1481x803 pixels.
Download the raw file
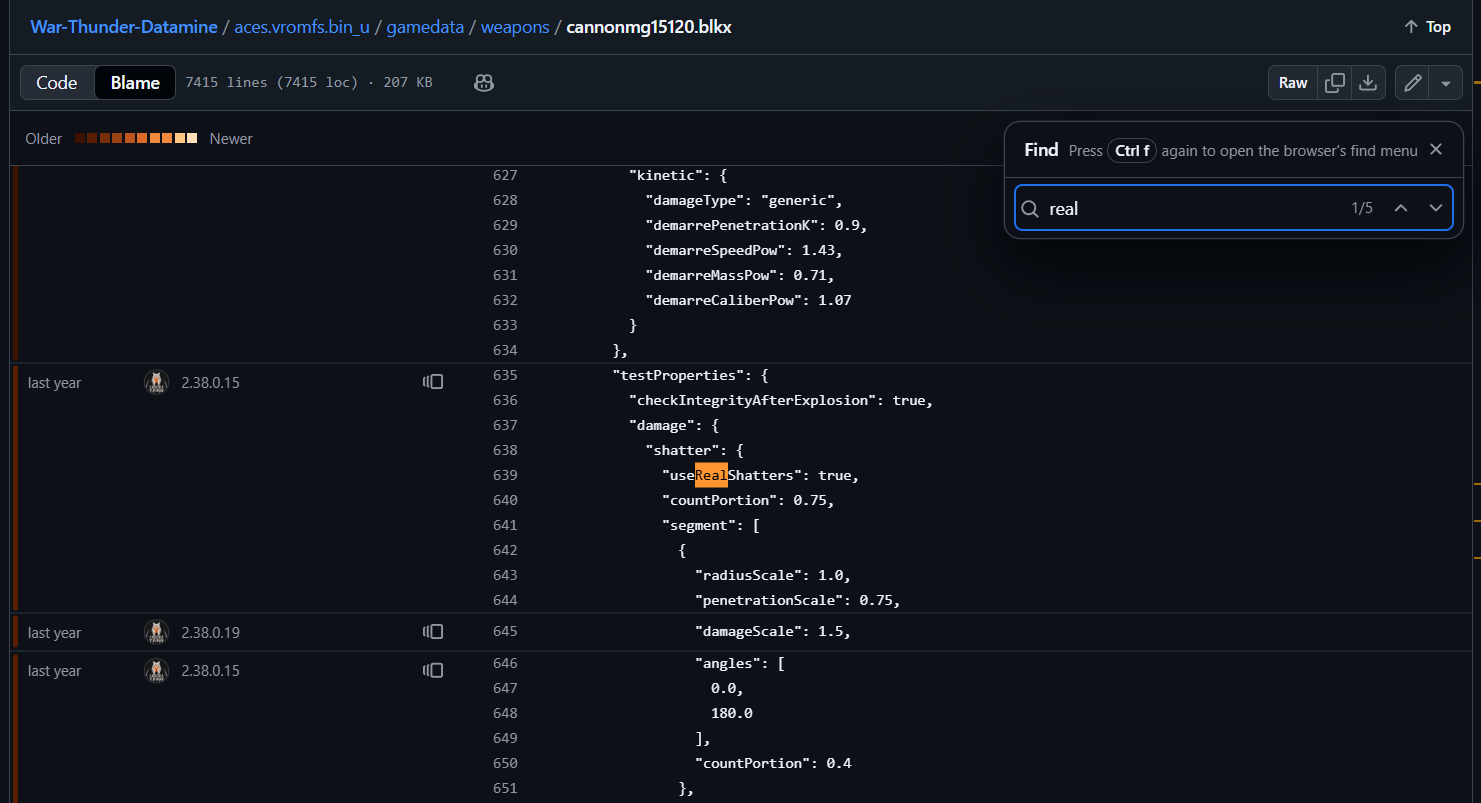(1367, 83)
